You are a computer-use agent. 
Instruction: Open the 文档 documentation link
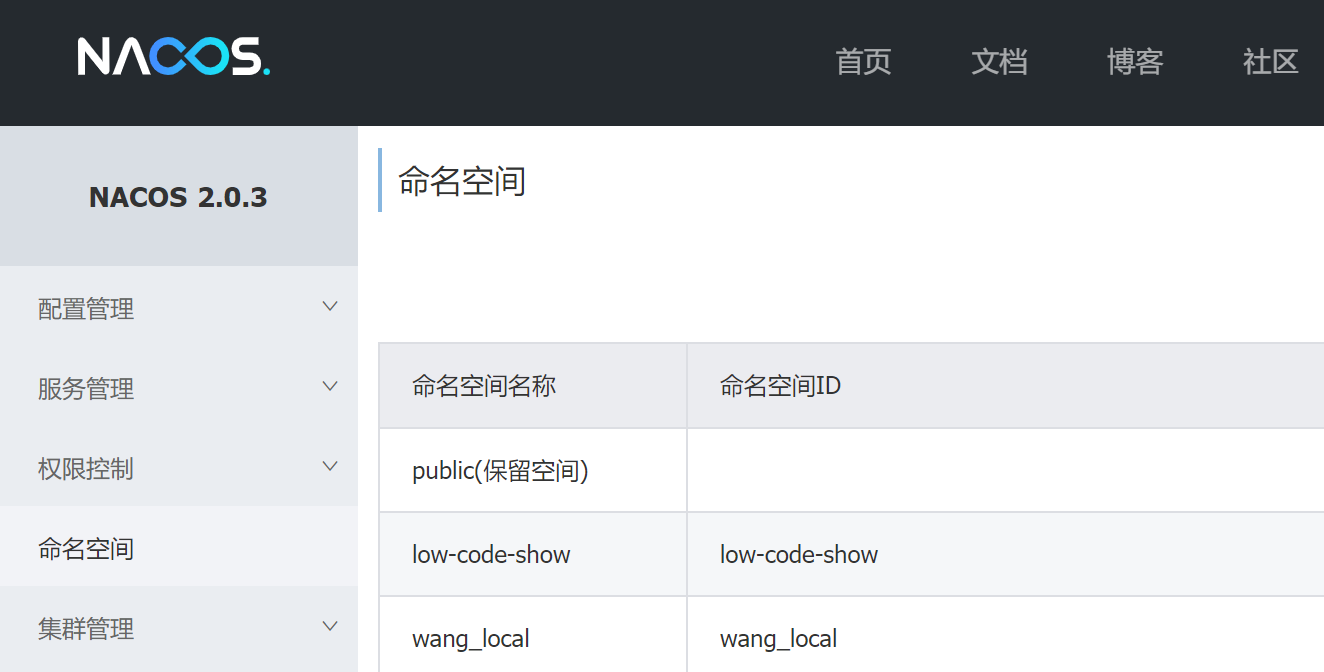click(x=999, y=62)
